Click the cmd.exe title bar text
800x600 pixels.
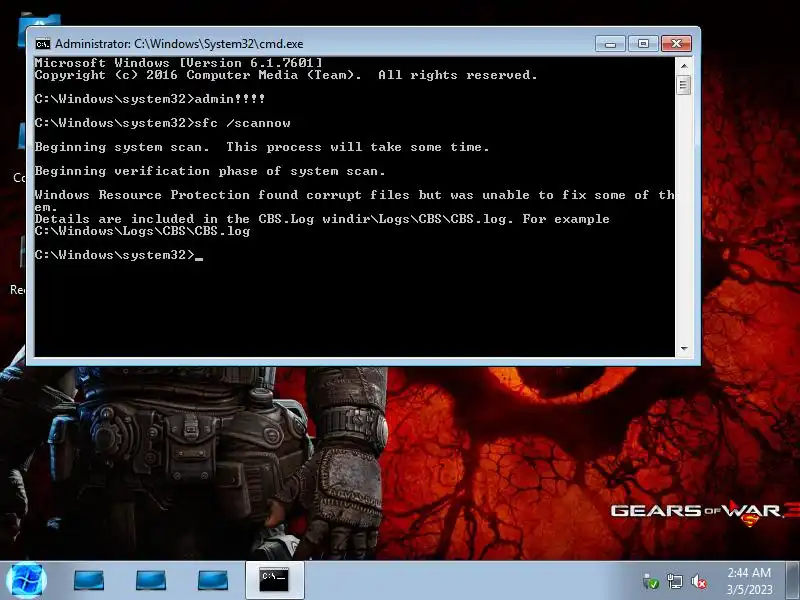tap(179, 44)
